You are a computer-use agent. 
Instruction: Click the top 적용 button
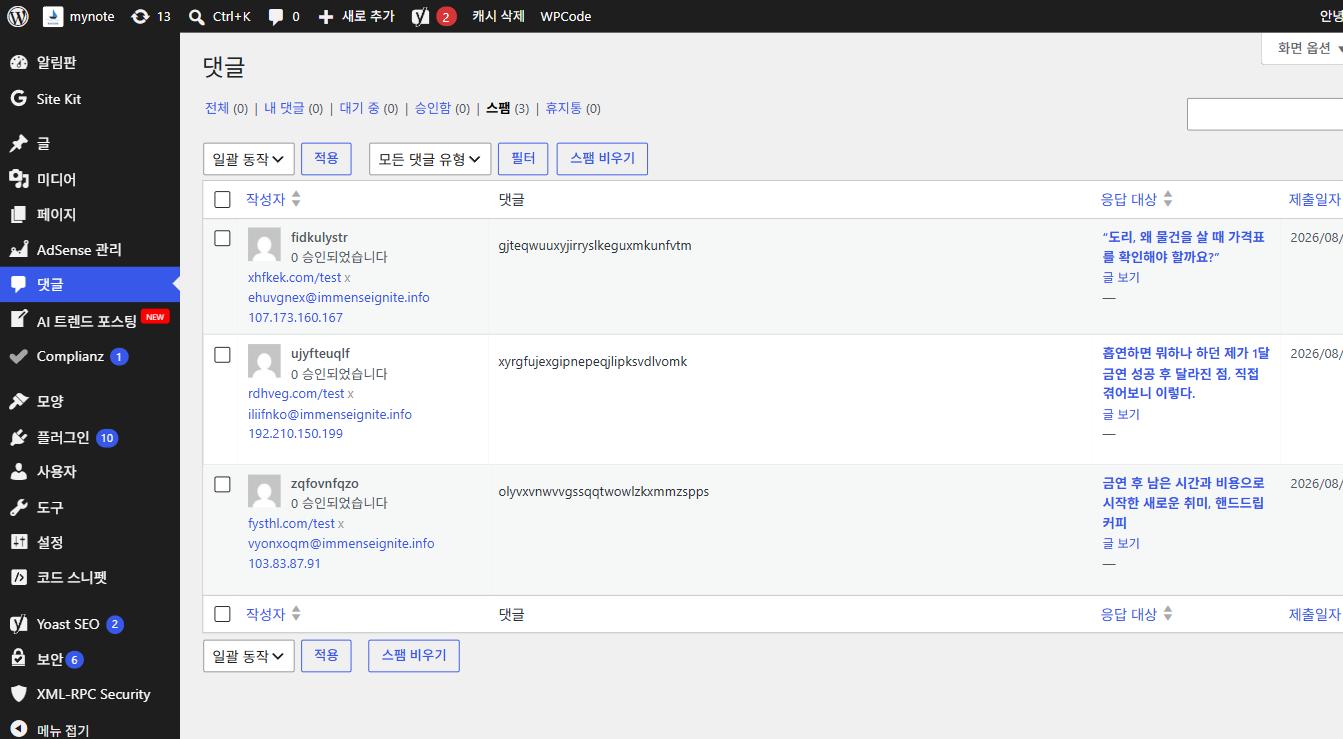pyautogui.click(x=326, y=159)
